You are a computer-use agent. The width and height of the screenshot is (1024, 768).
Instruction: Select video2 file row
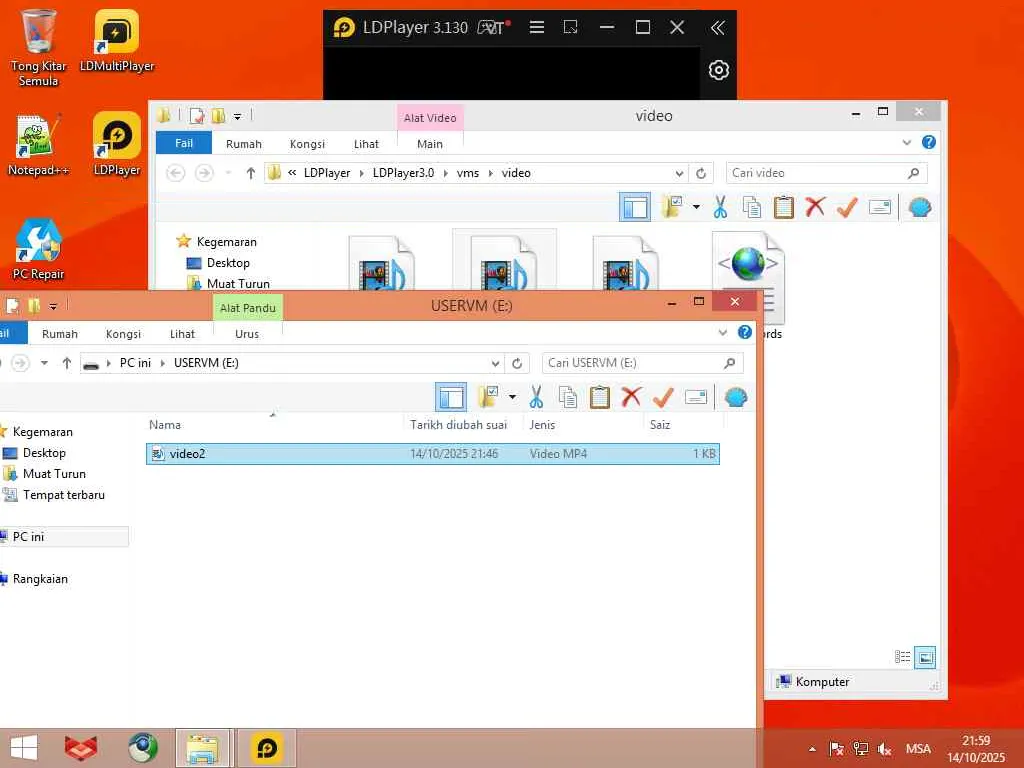[x=433, y=454]
